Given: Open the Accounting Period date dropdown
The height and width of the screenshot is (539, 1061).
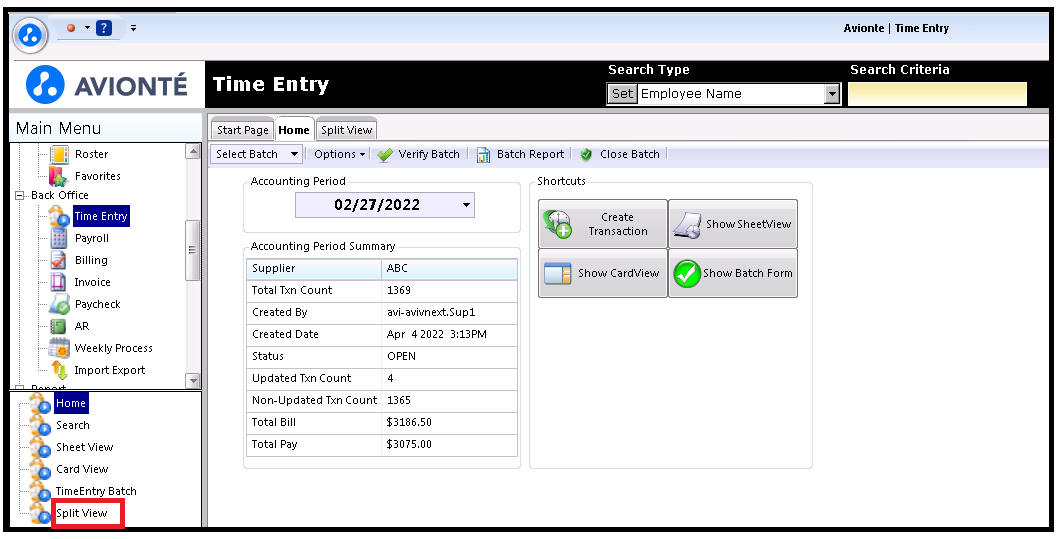Looking at the screenshot, I should (466, 205).
